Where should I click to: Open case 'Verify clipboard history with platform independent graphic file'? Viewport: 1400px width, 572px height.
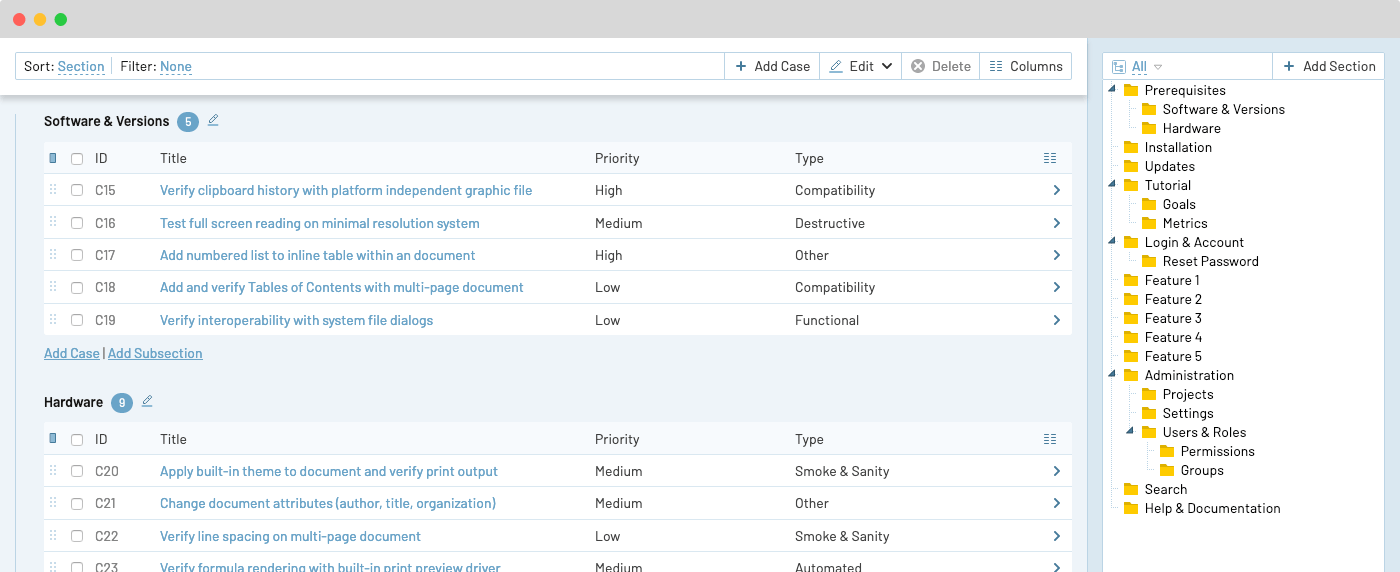(x=346, y=190)
